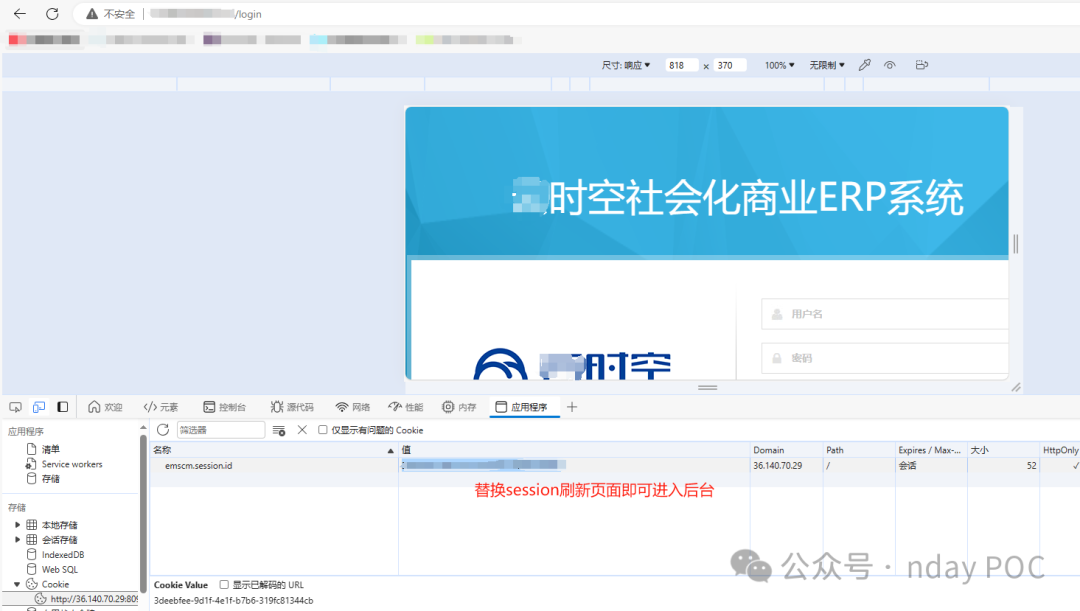Screen dimensions: 1080x611
Task: Open Web SQL in sidebar
Action: tap(59, 570)
